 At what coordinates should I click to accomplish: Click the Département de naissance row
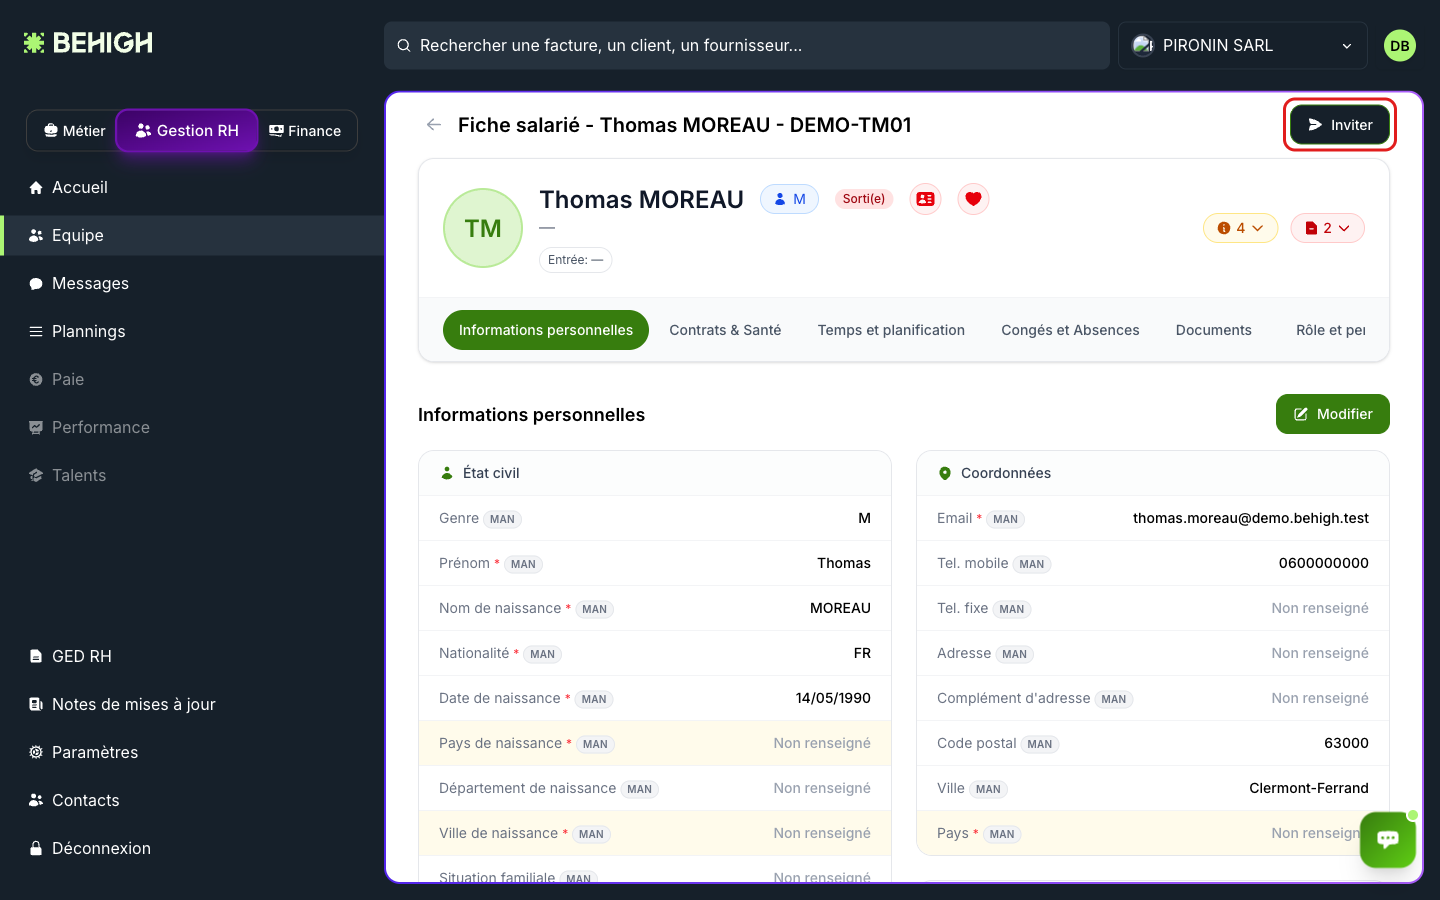tap(655, 788)
